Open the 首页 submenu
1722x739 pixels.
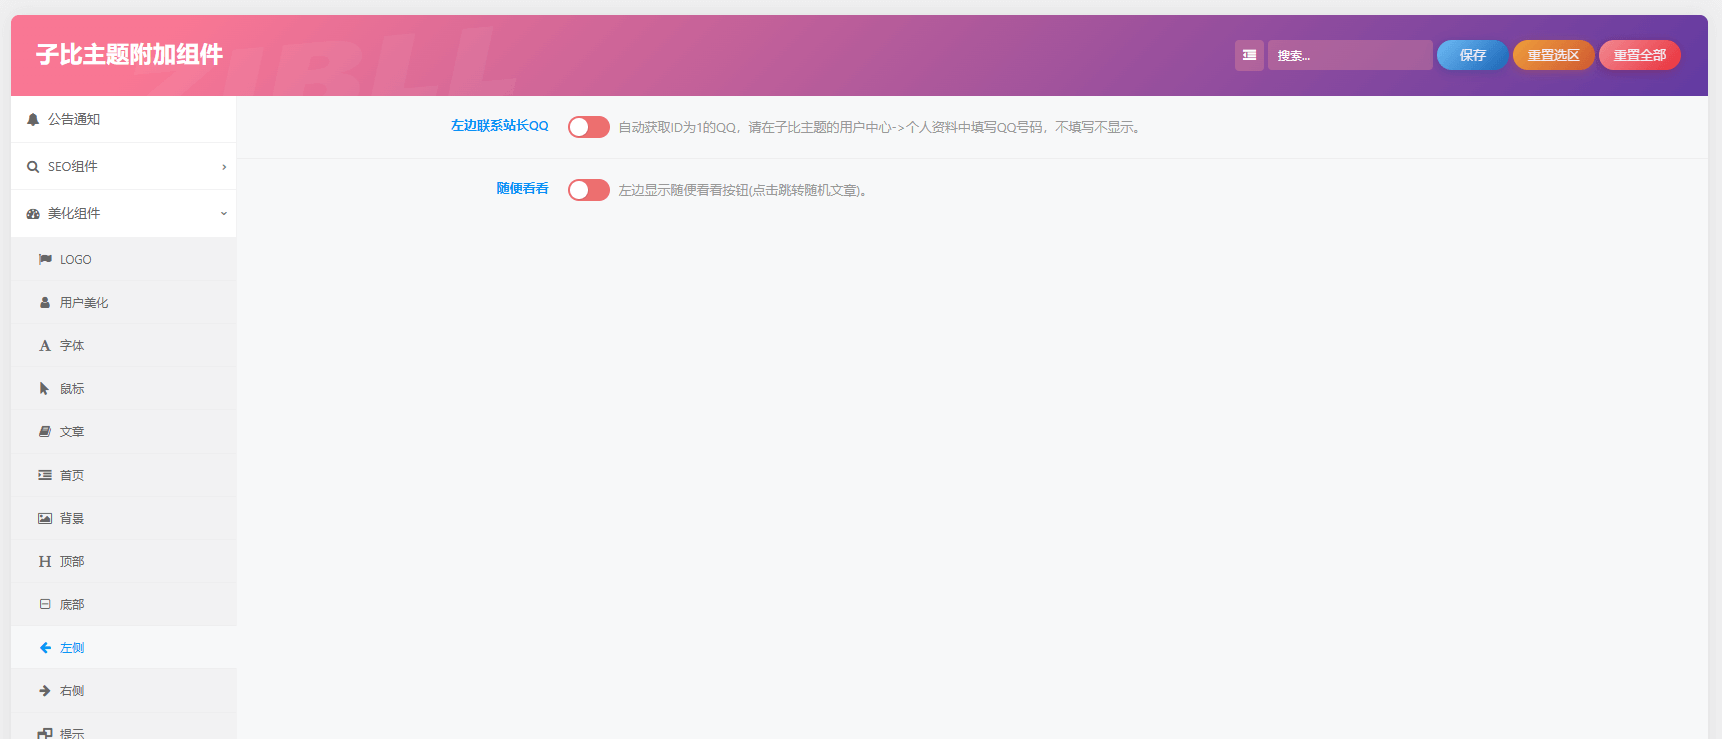coord(124,475)
